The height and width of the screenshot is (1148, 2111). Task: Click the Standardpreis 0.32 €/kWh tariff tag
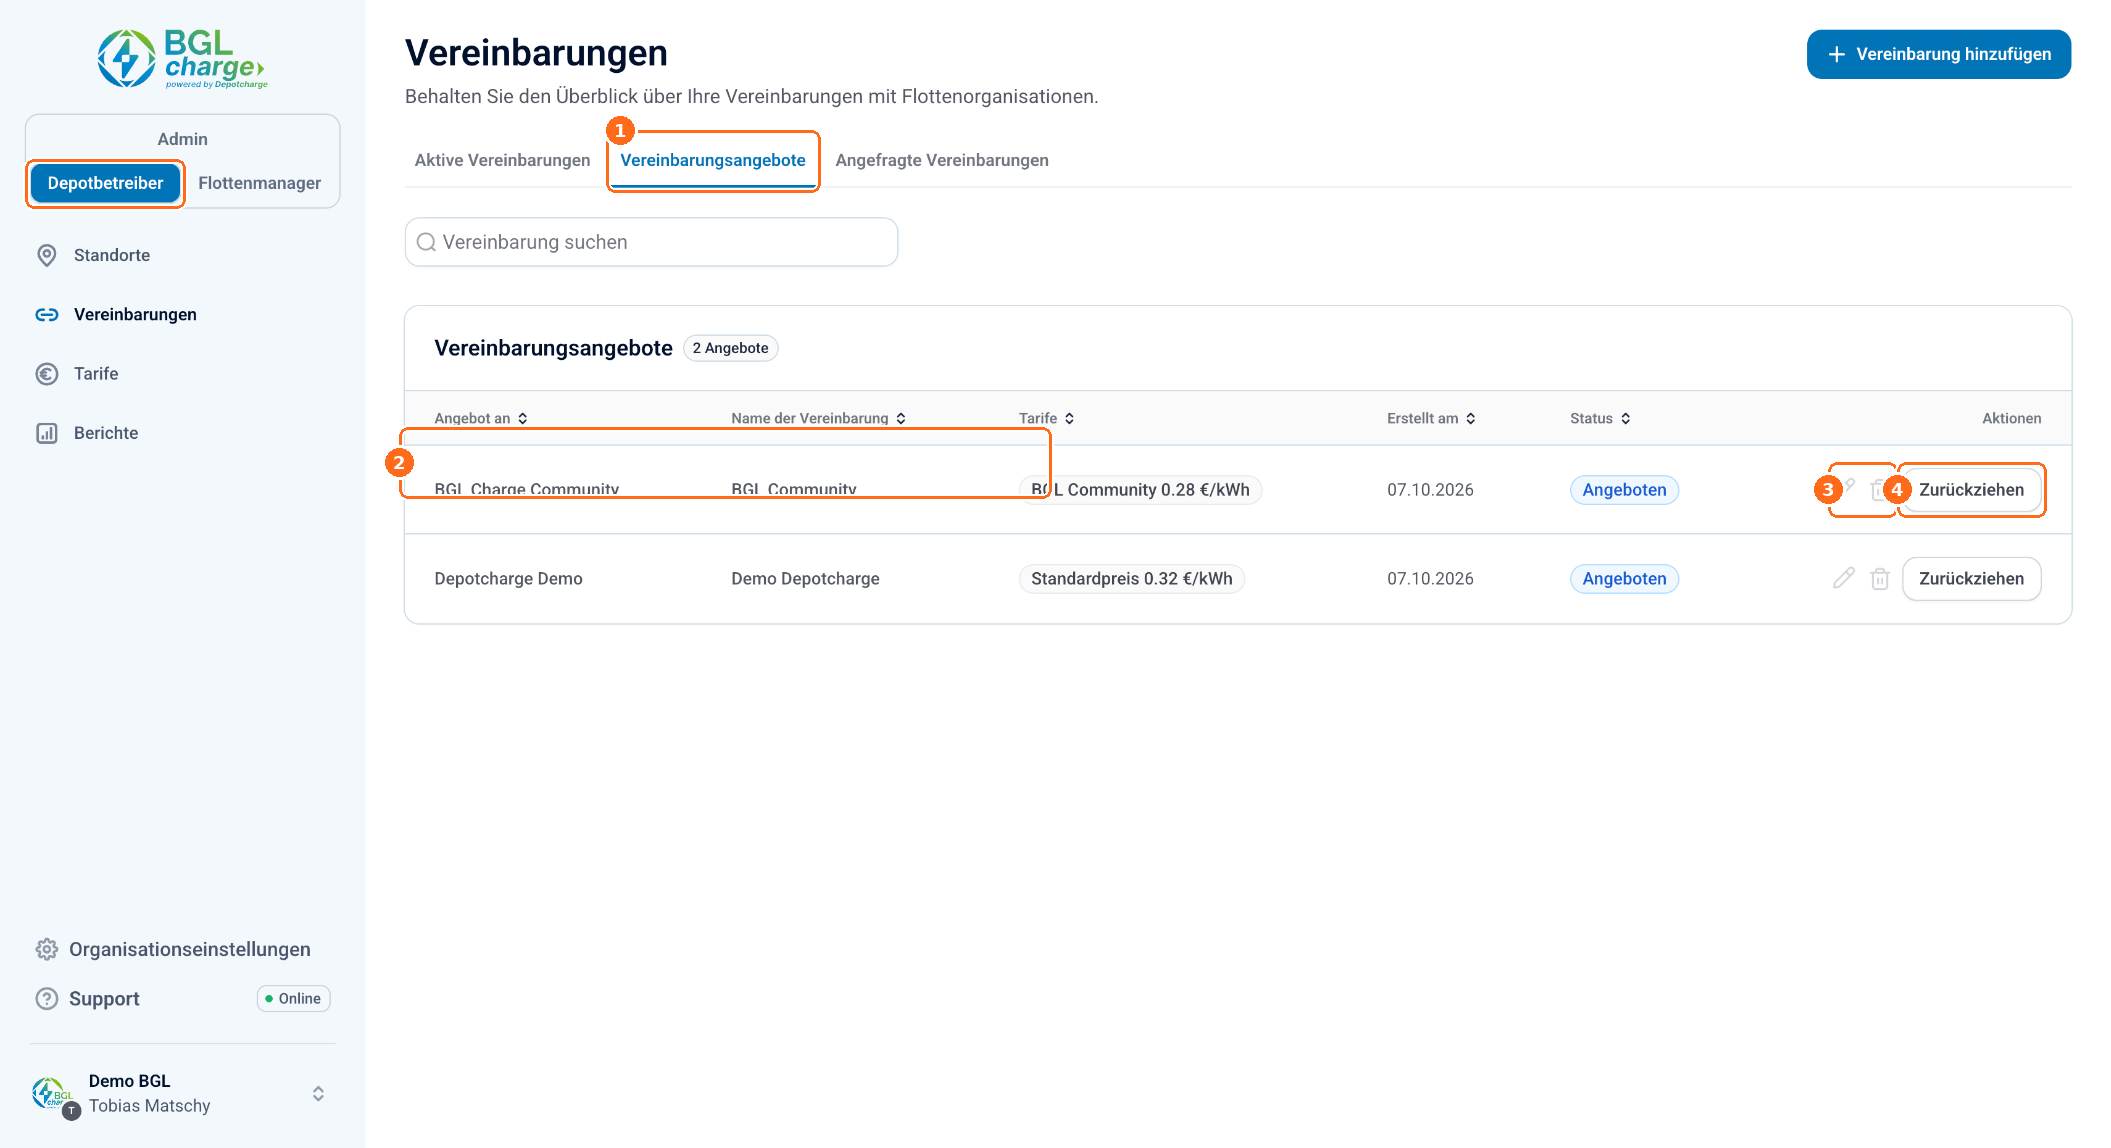[x=1131, y=579]
